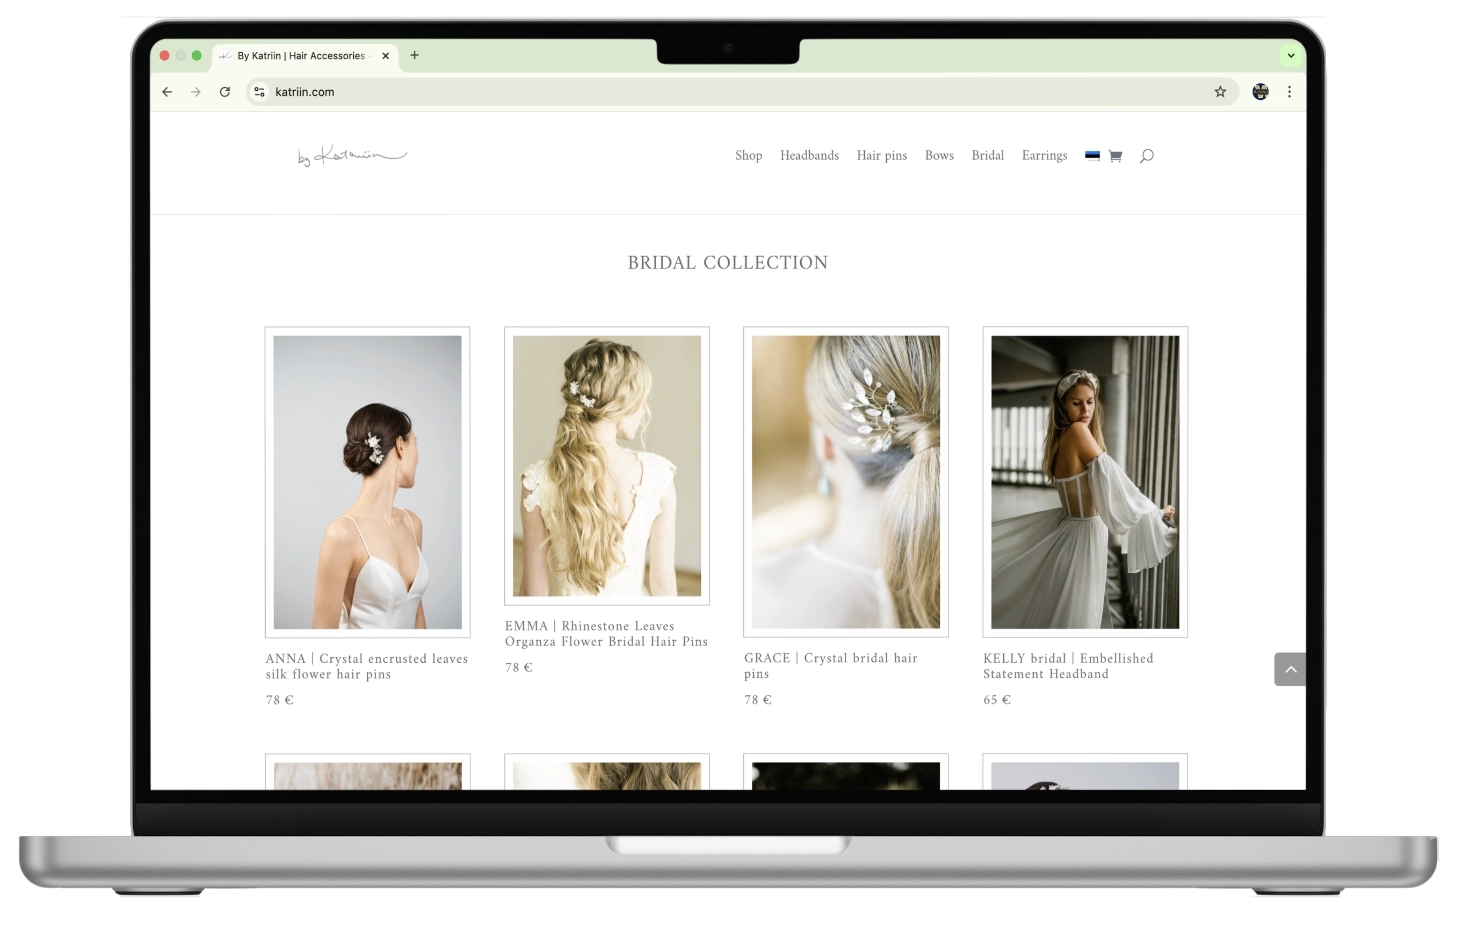Image resolution: width=1462 pixels, height=930 pixels.
Task: Open the shopping cart icon
Action: coord(1115,156)
